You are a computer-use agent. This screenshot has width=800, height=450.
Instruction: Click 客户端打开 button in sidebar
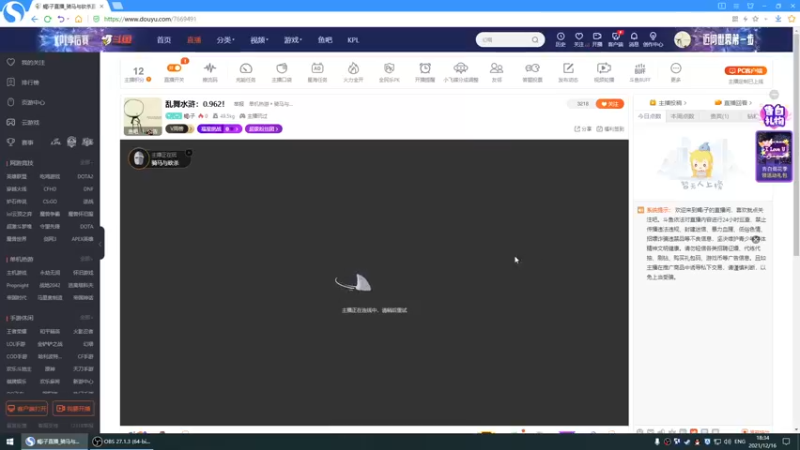coord(27,409)
